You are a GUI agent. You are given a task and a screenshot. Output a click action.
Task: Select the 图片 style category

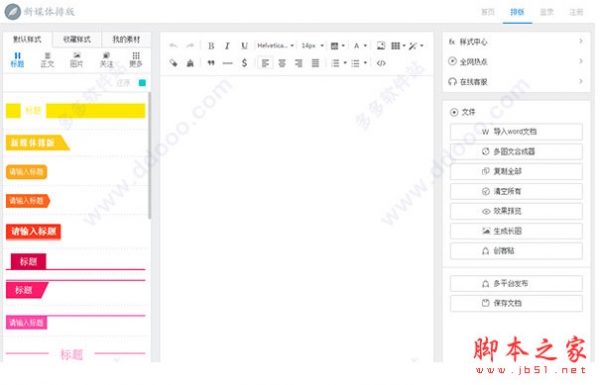coord(77,60)
